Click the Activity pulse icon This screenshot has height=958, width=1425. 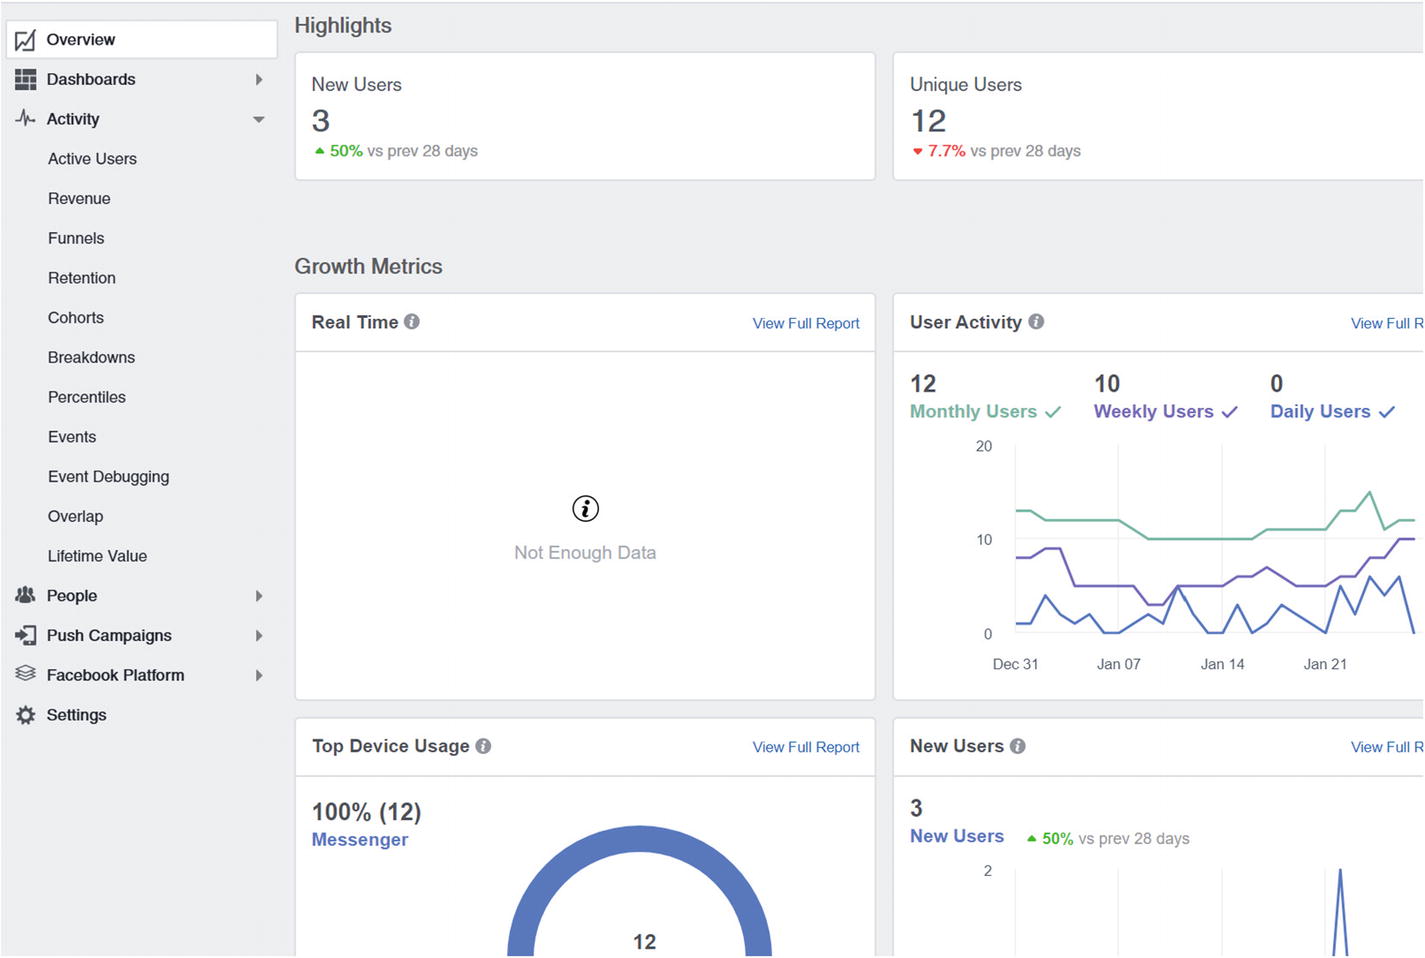point(25,118)
